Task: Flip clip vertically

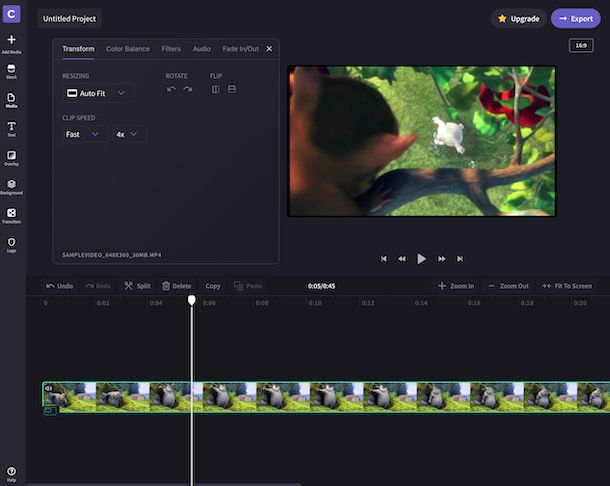Action: pyautogui.click(x=231, y=89)
